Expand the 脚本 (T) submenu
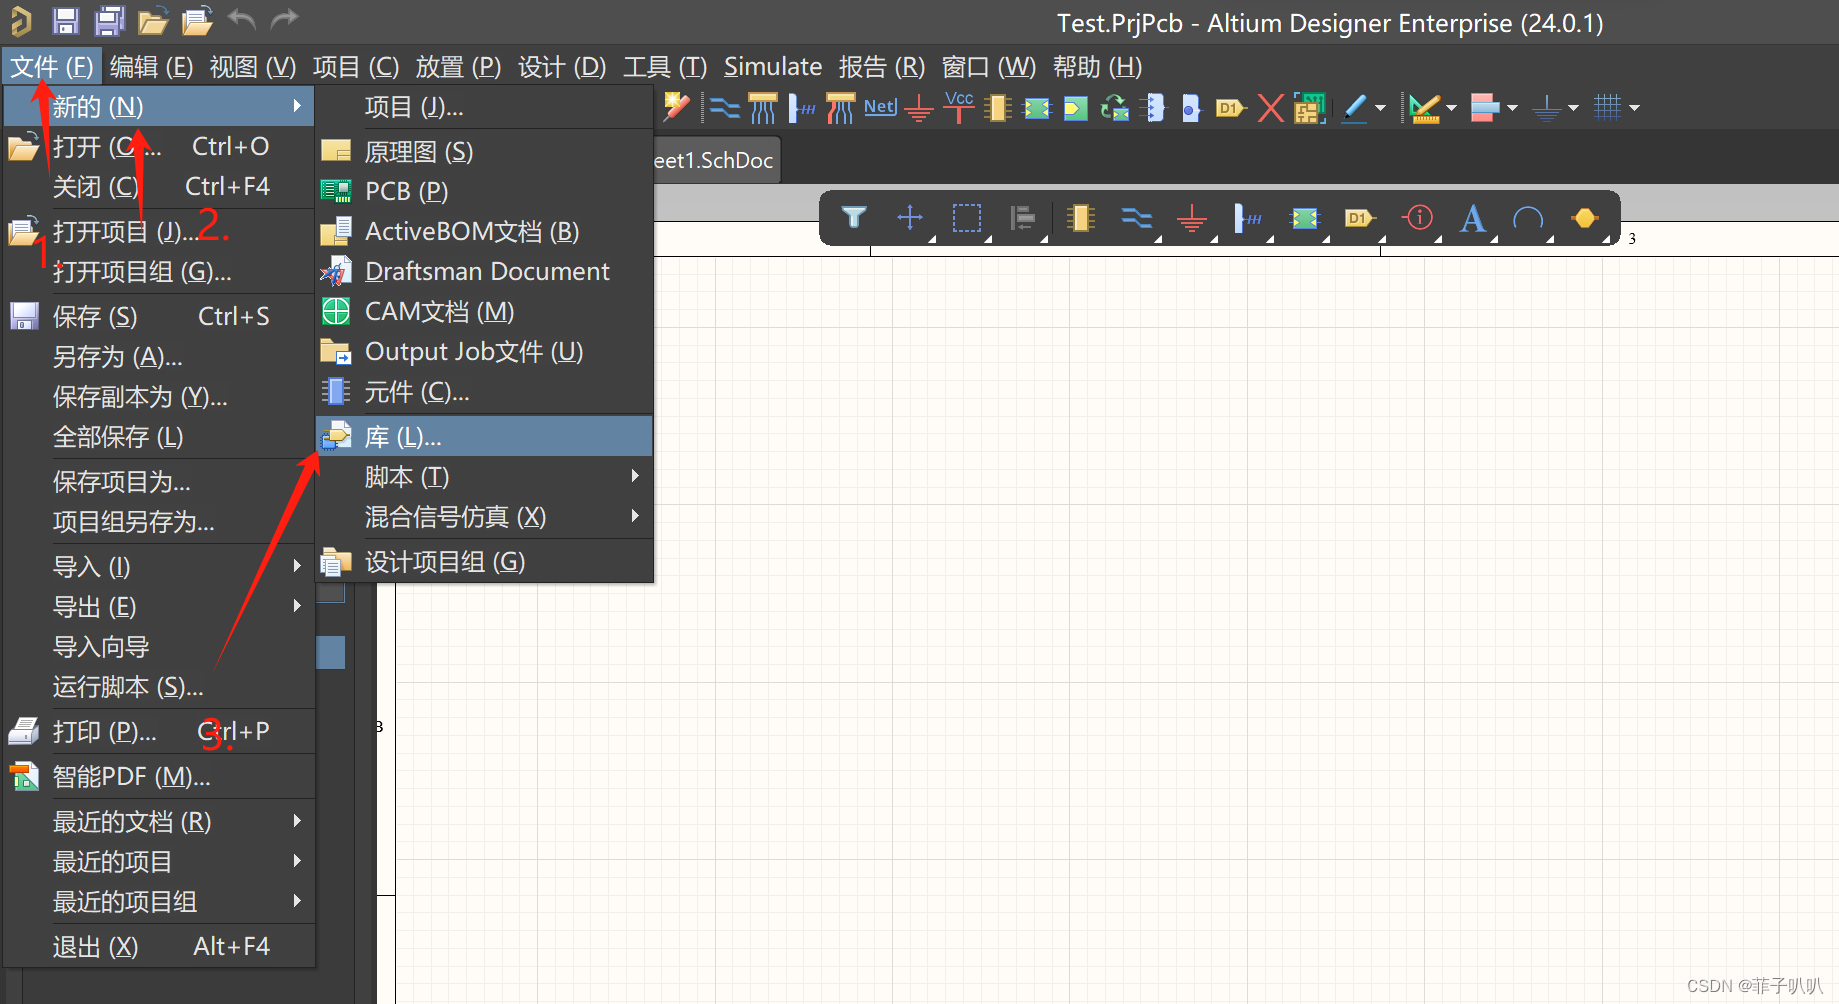 (x=484, y=477)
